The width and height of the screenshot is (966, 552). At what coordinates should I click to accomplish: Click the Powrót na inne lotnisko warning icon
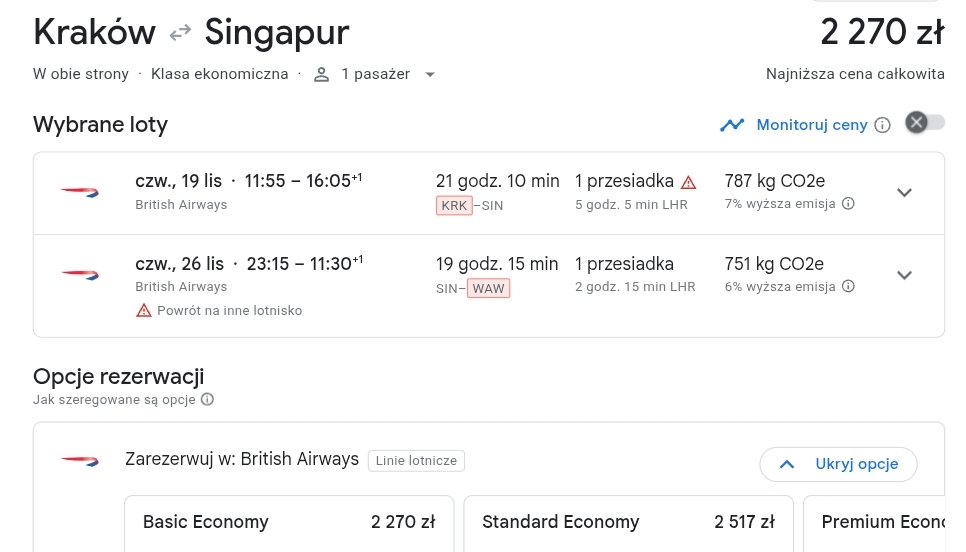(144, 310)
